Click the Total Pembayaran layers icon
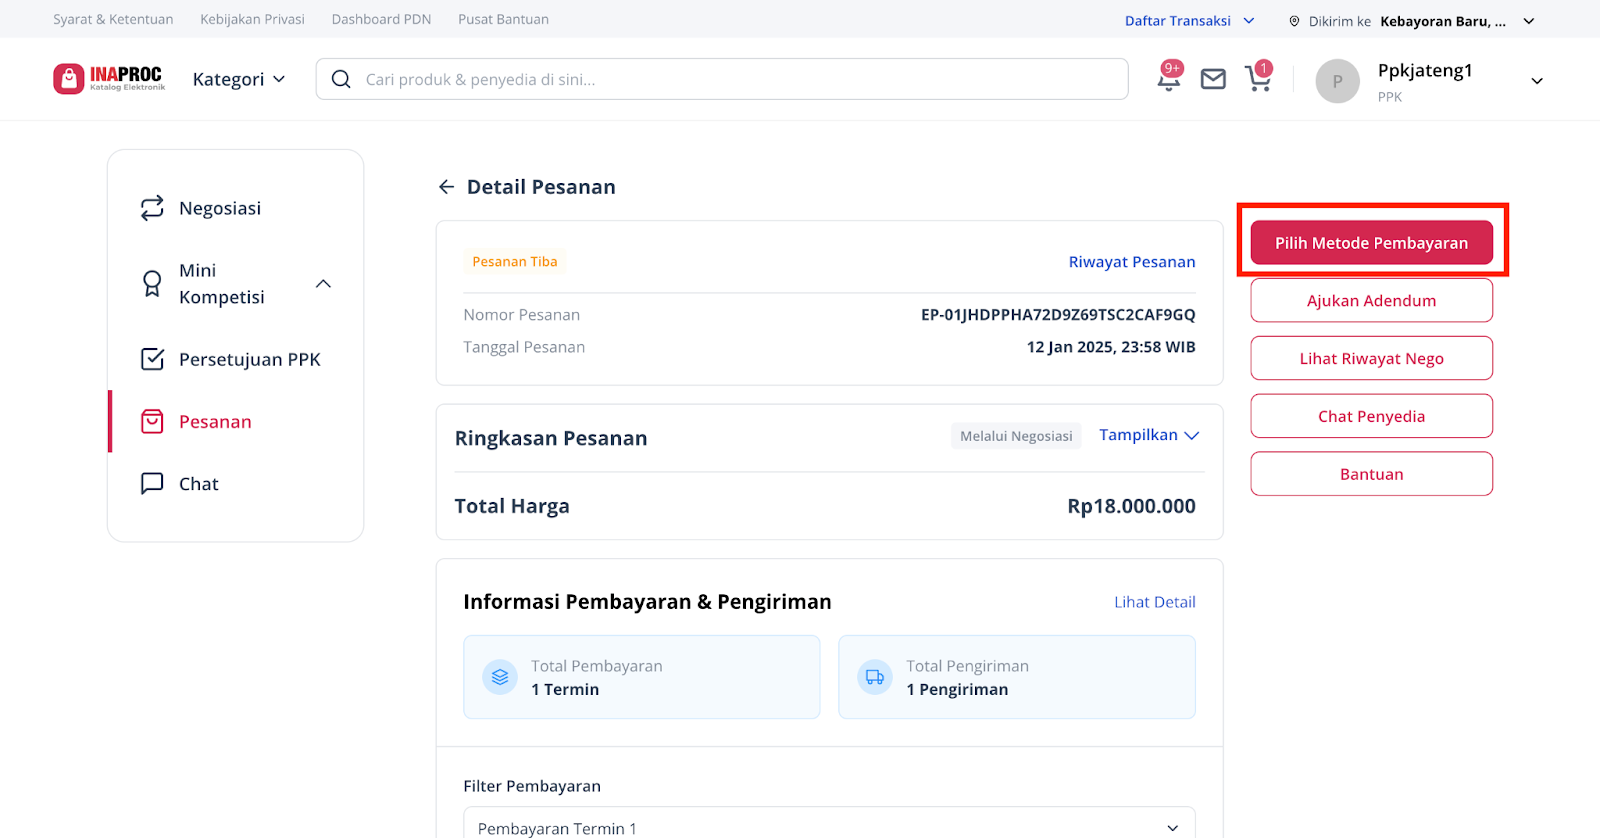This screenshot has width=1600, height=838. tap(500, 677)
